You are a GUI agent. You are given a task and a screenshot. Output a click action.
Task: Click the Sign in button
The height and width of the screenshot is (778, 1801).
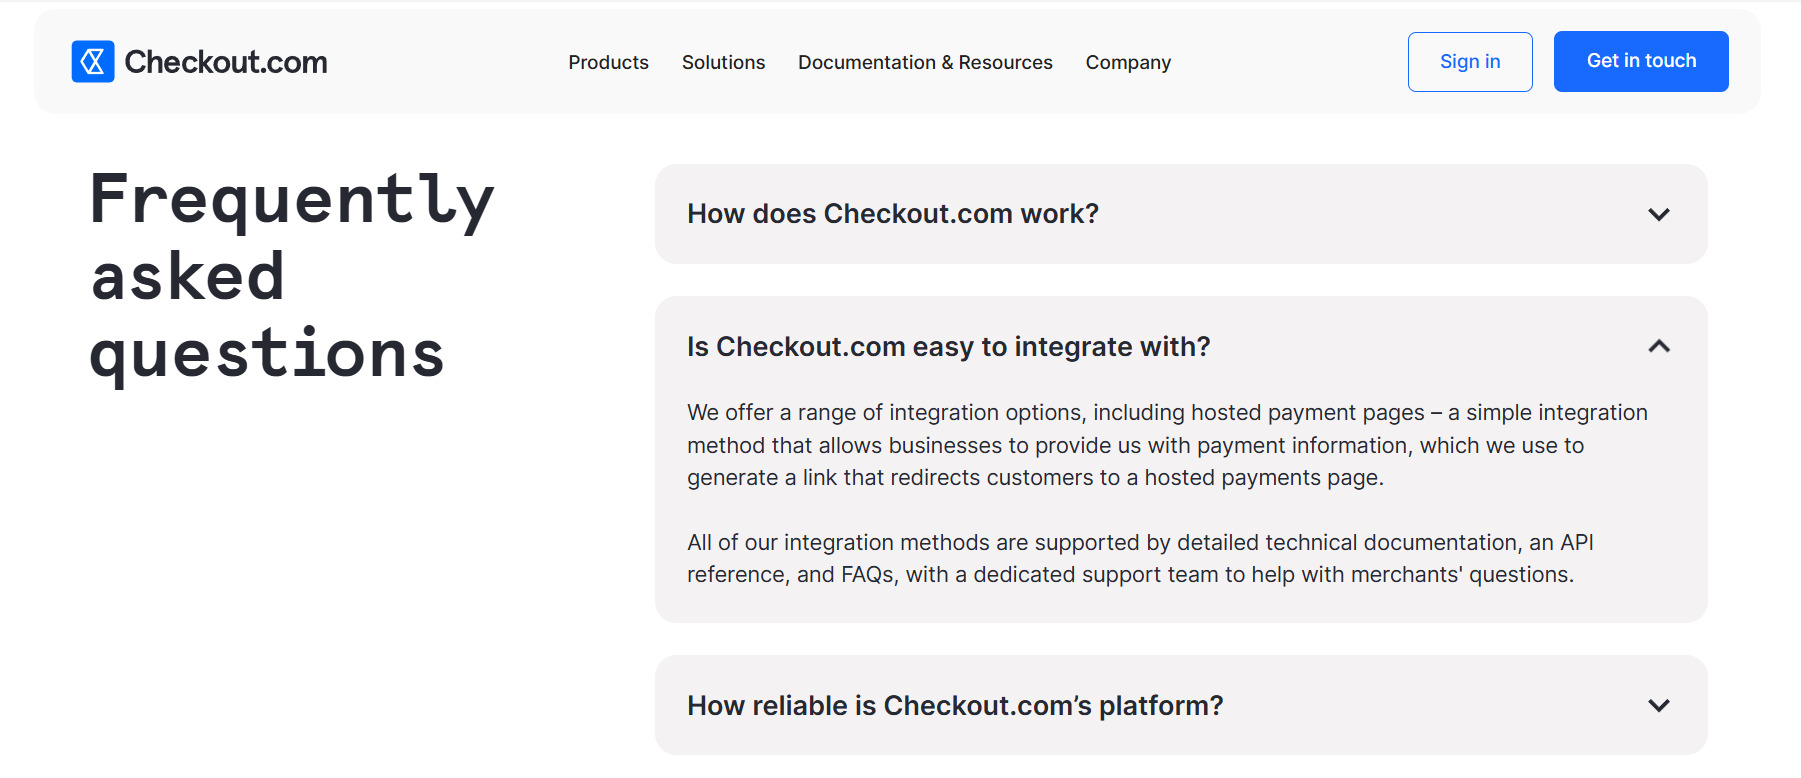click(1469, 62)
